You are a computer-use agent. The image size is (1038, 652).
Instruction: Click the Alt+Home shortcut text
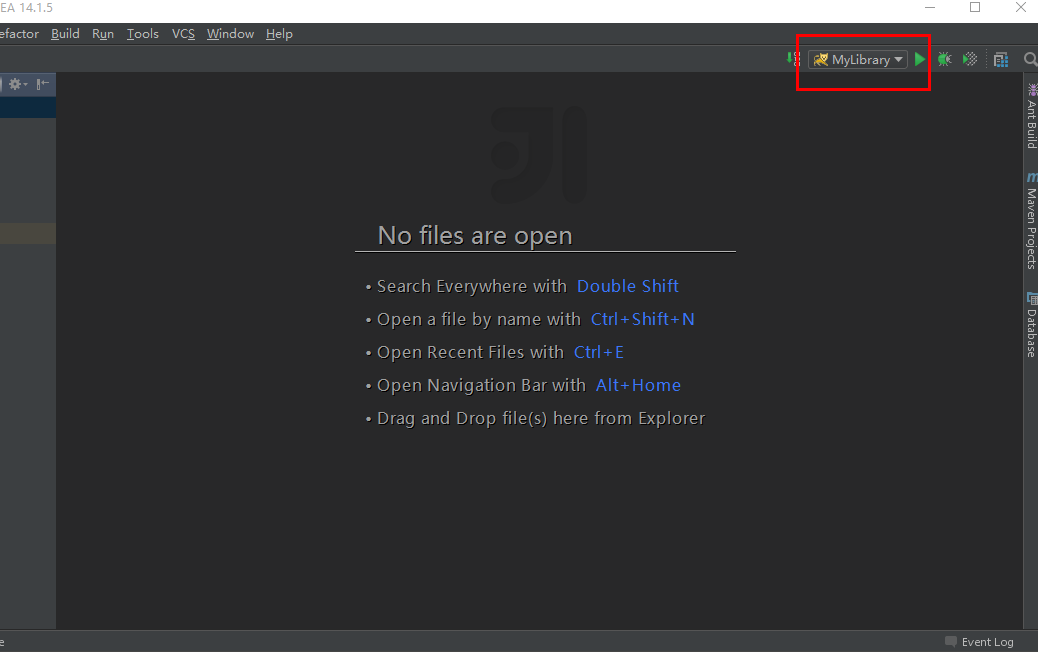[x=638, y=385]
